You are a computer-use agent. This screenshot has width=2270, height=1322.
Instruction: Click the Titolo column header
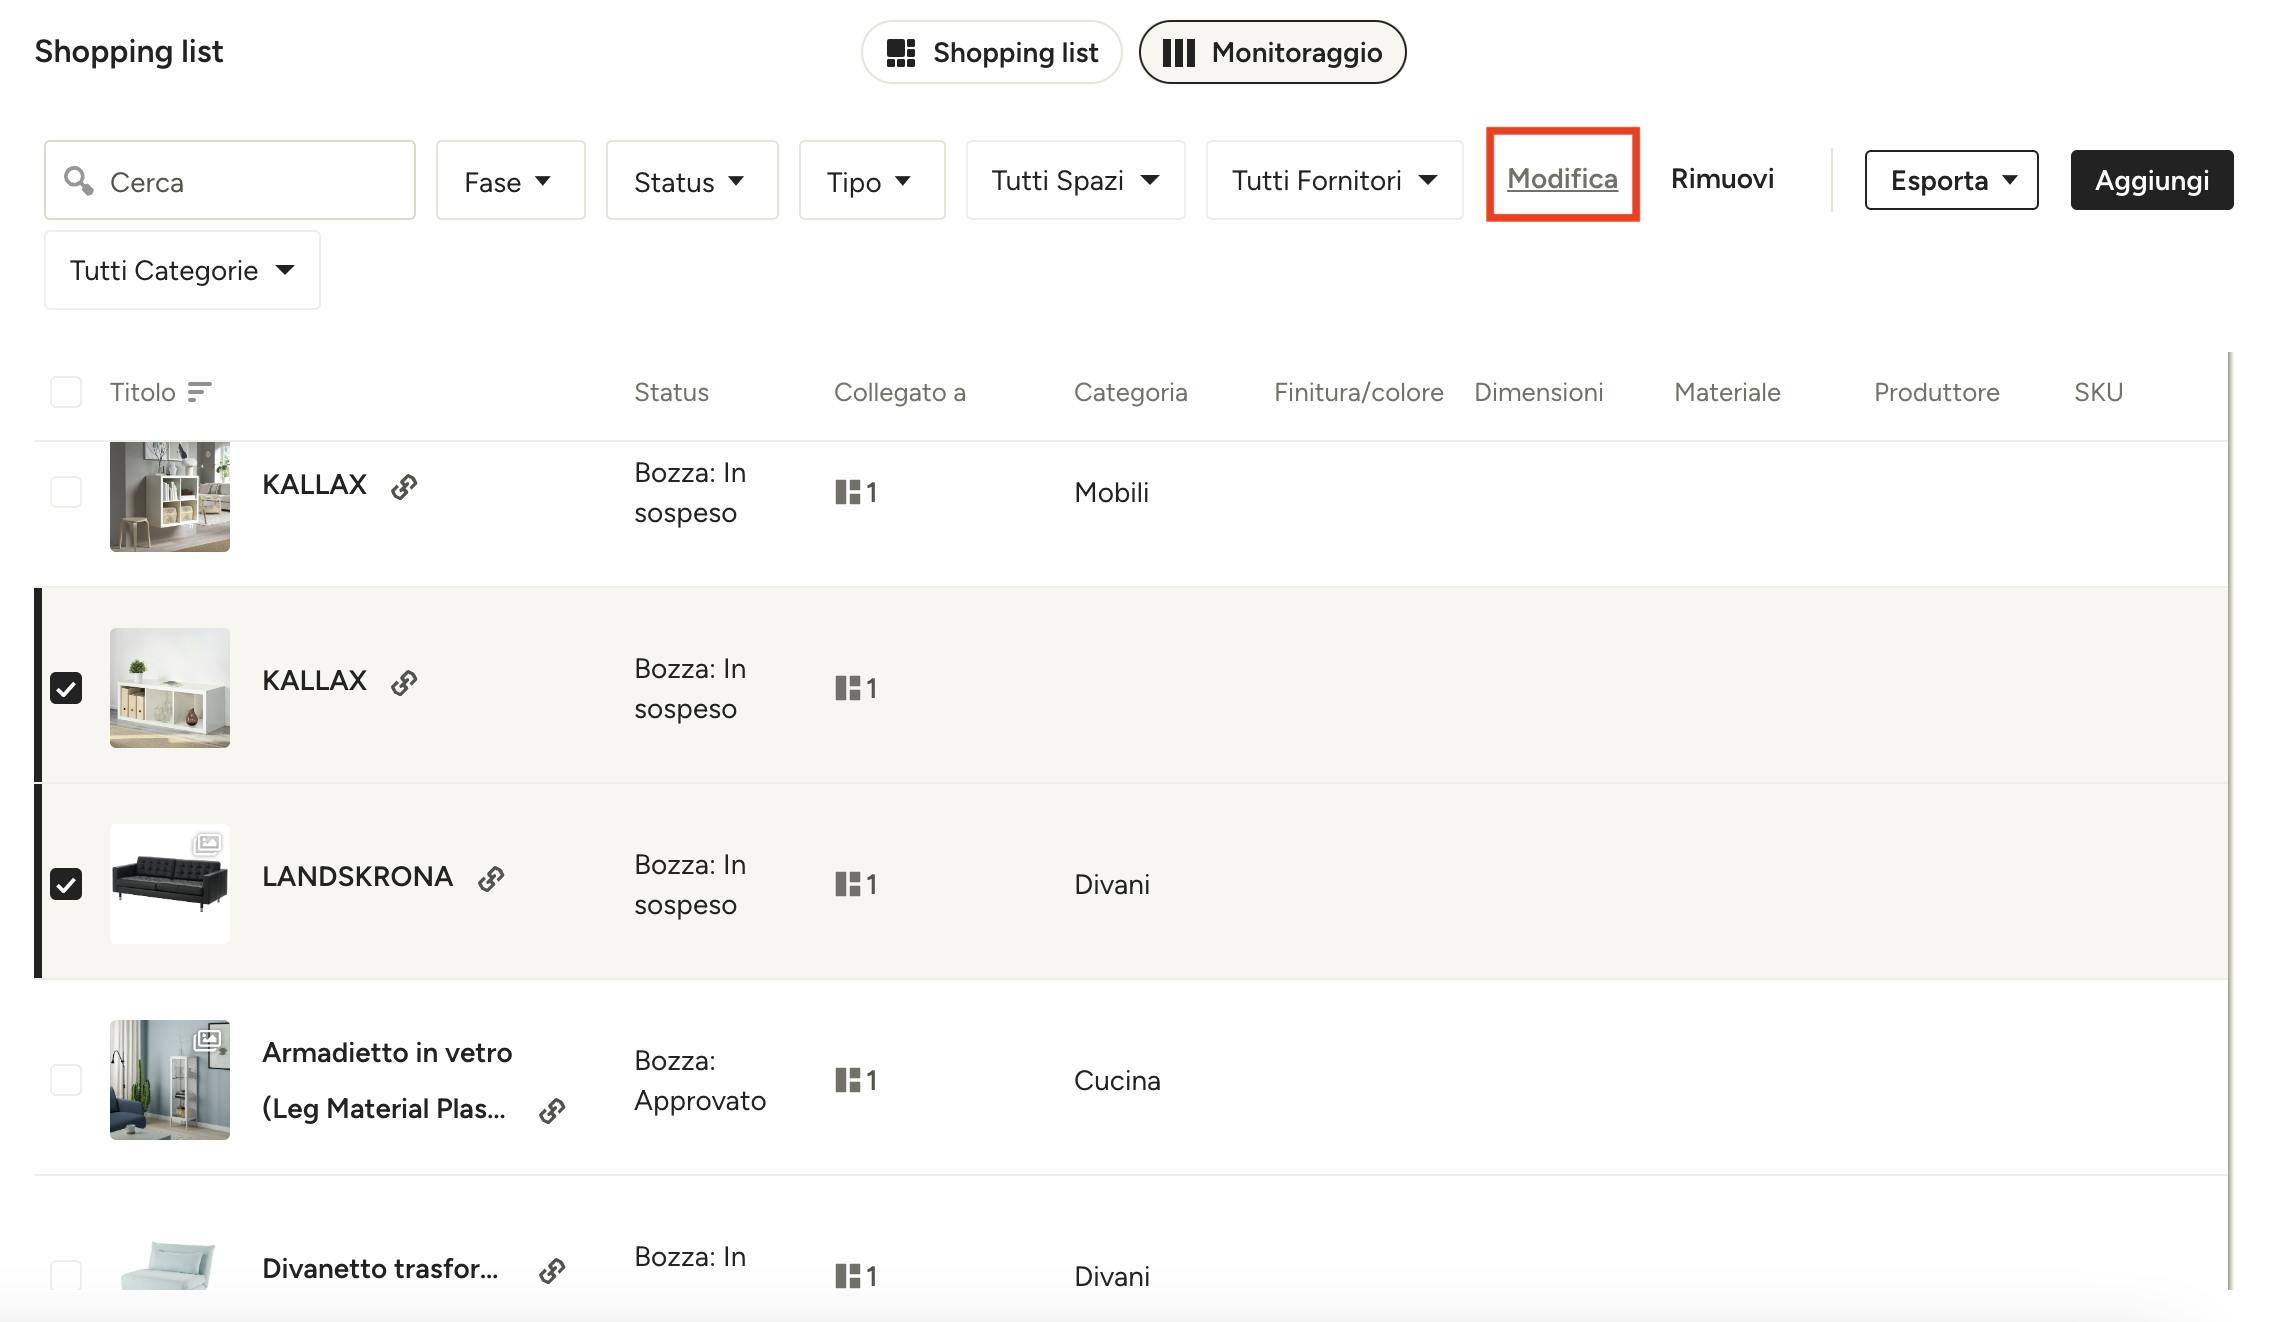(x=143, y=392)
